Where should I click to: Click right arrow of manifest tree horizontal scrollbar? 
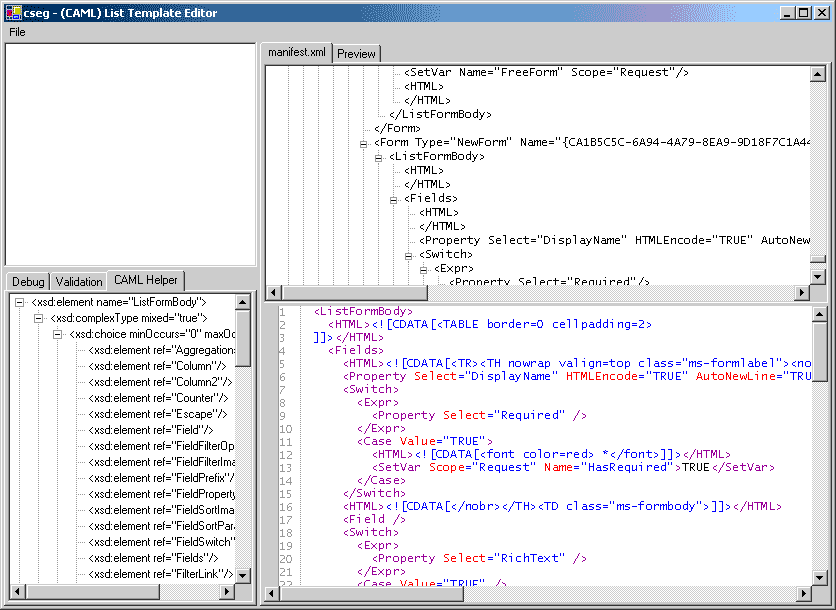click(x=802, y=292)
